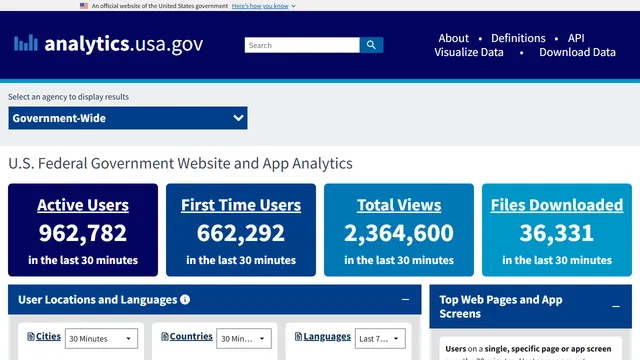The image size is (640, 360).
Task: Go to Visualize Data
Action: [x=469, y=52]
